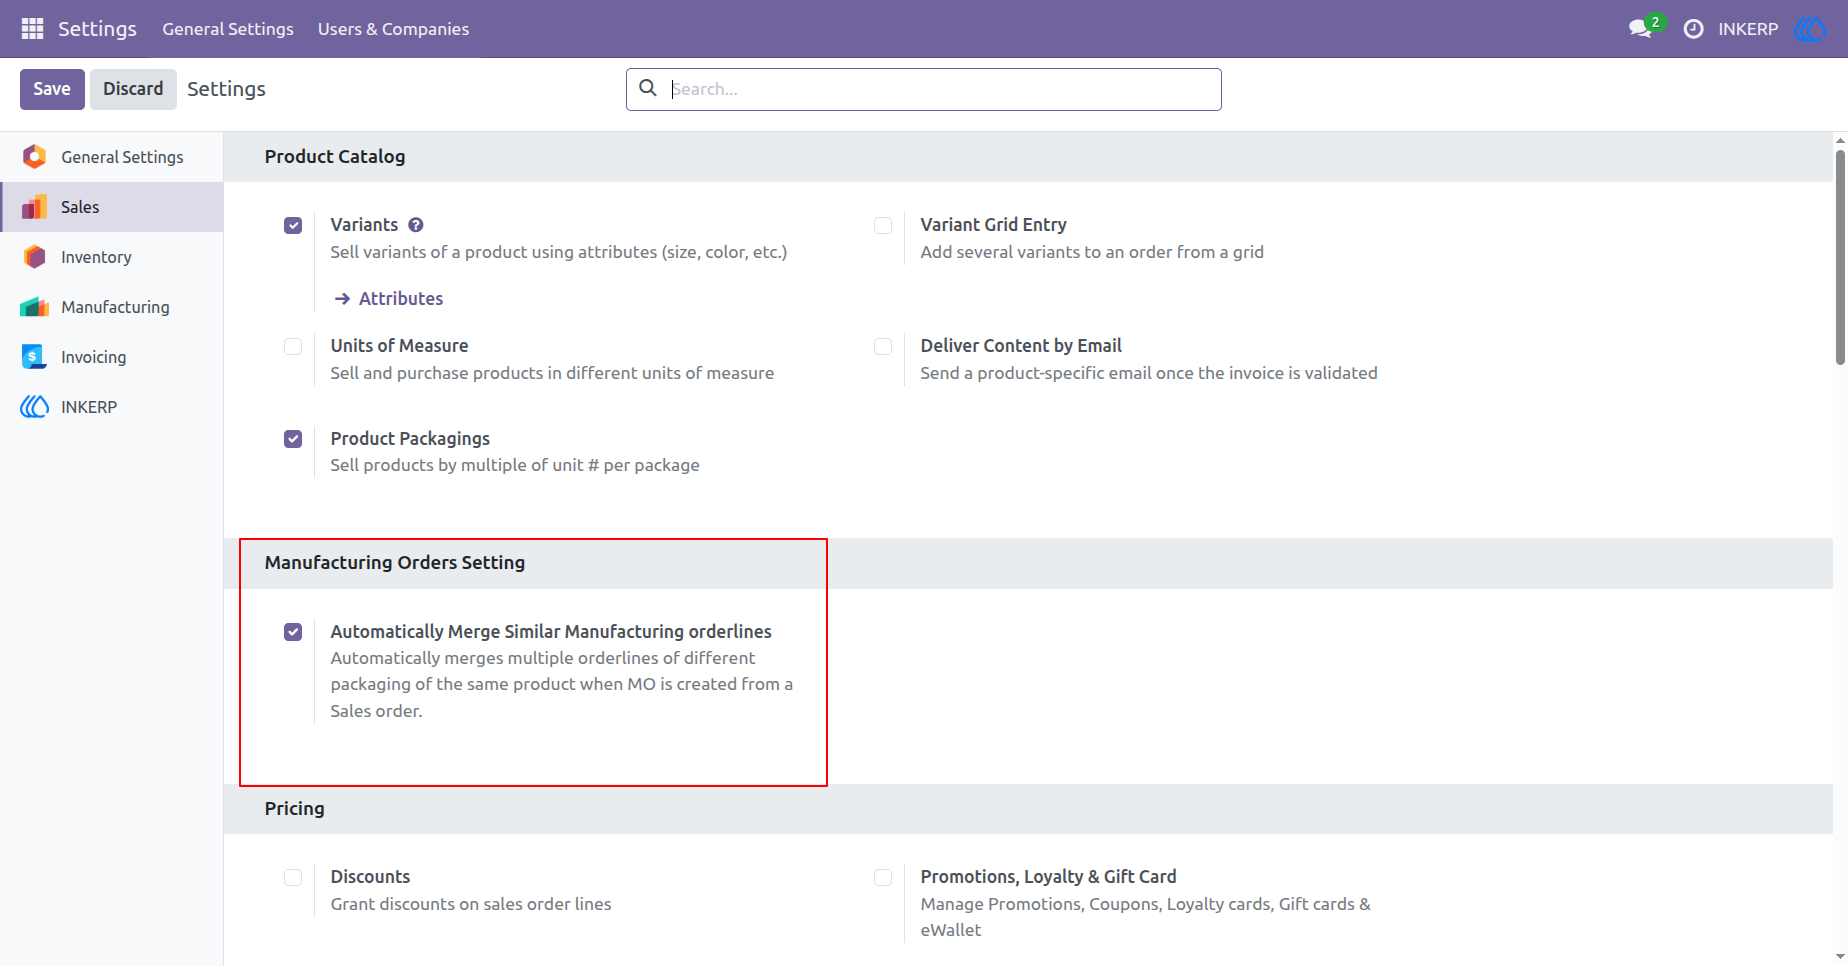Discard the settings changes
This screenshot has width=1848, height=966.
[133, 89]
